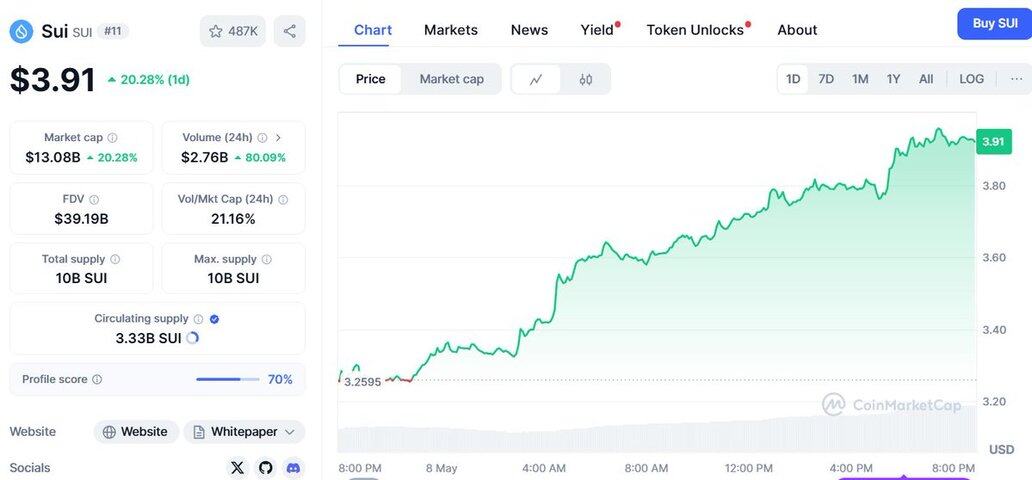The width and height of the screenshot is (1032, 480).
Task: Open more chart options ellipsis menu
Action: [x=1017, y=79]
